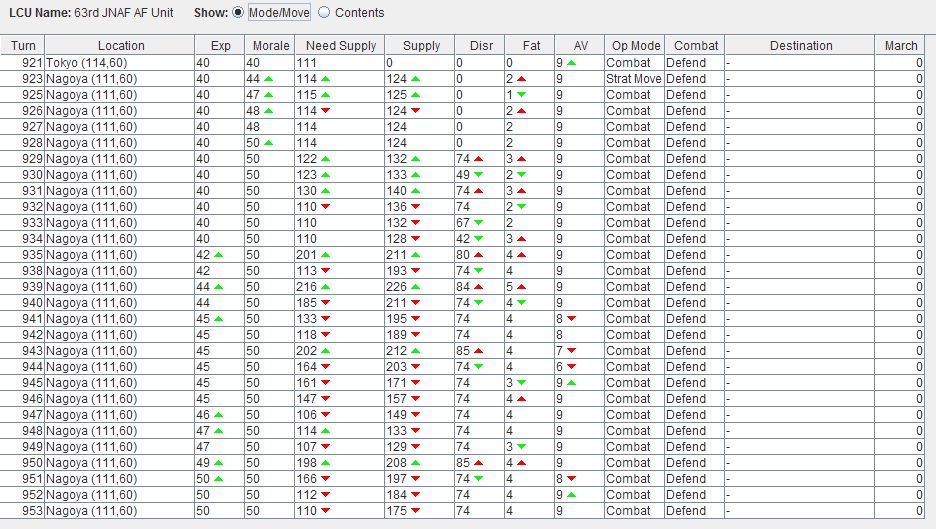This screenshot has height=529, width=936.
Task: Click the green down arrow beside Fat in turn 940
Action: point(521,303)
